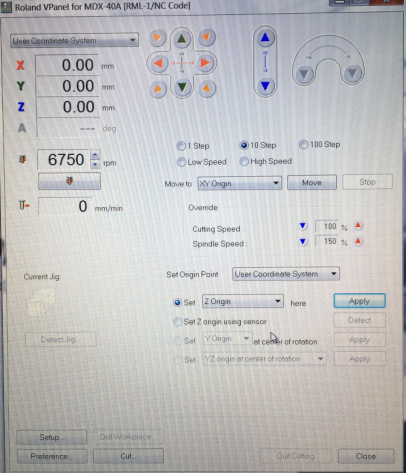Raise the Z axis with blue up arrow
The image size is (406, 473).
pyautogui.click(x=265, y=38)
